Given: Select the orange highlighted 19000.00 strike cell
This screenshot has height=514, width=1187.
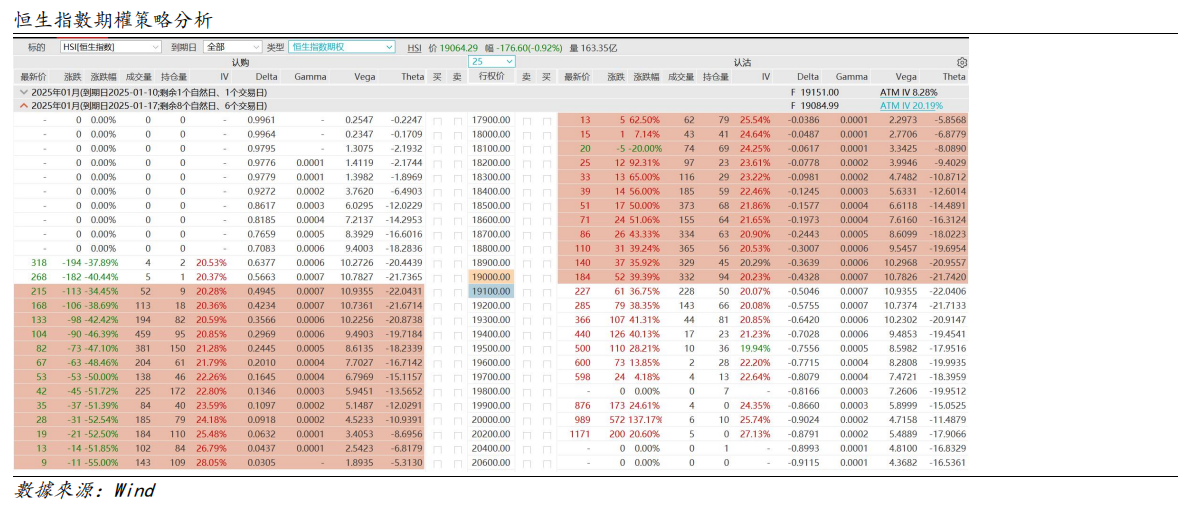Looking at the screenshot, I should (x=491, y=277).
